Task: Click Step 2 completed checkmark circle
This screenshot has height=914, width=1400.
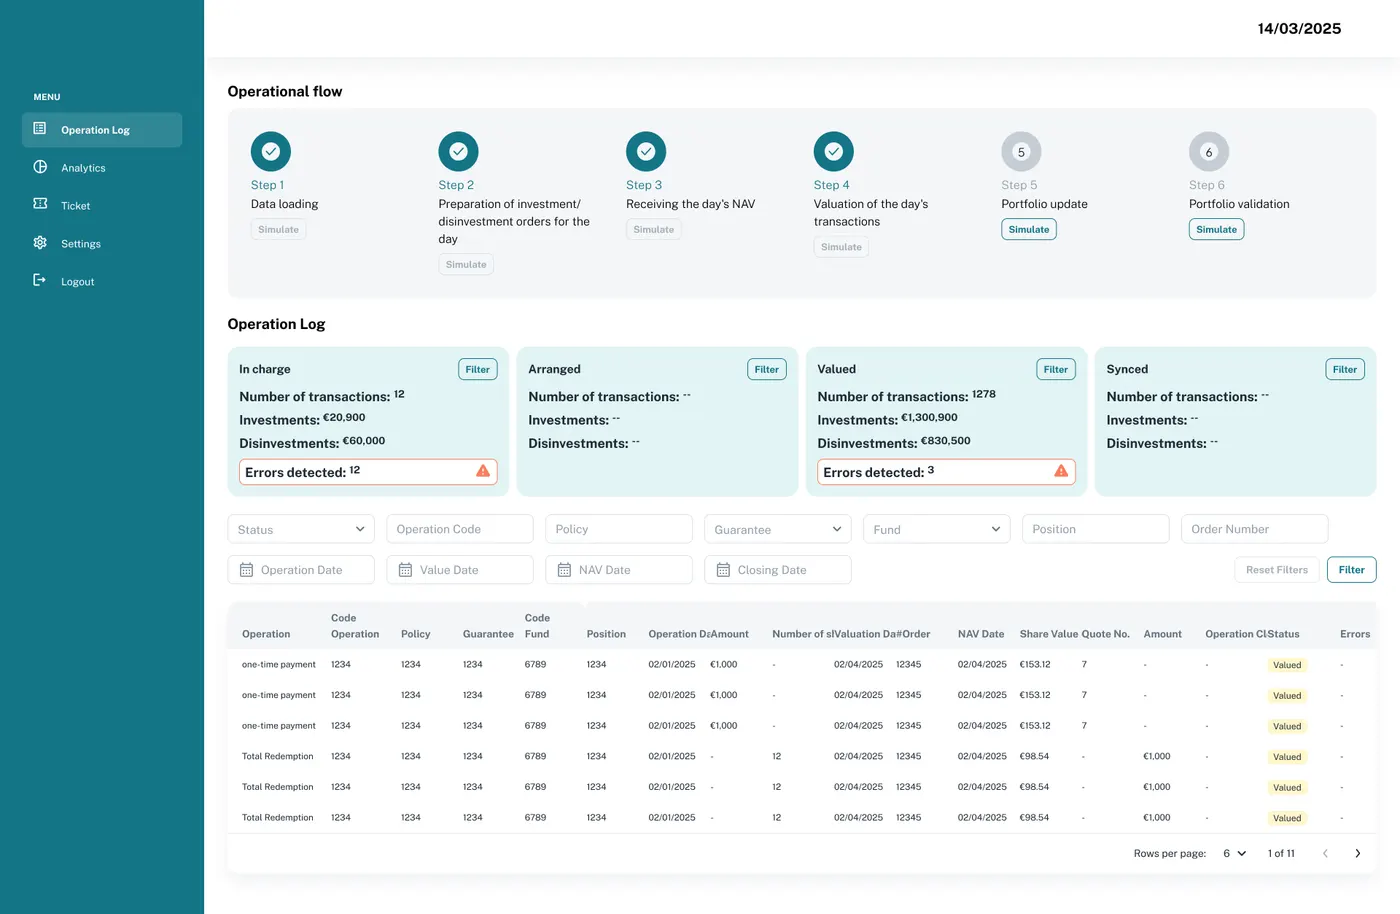Action: coord(458,152)
